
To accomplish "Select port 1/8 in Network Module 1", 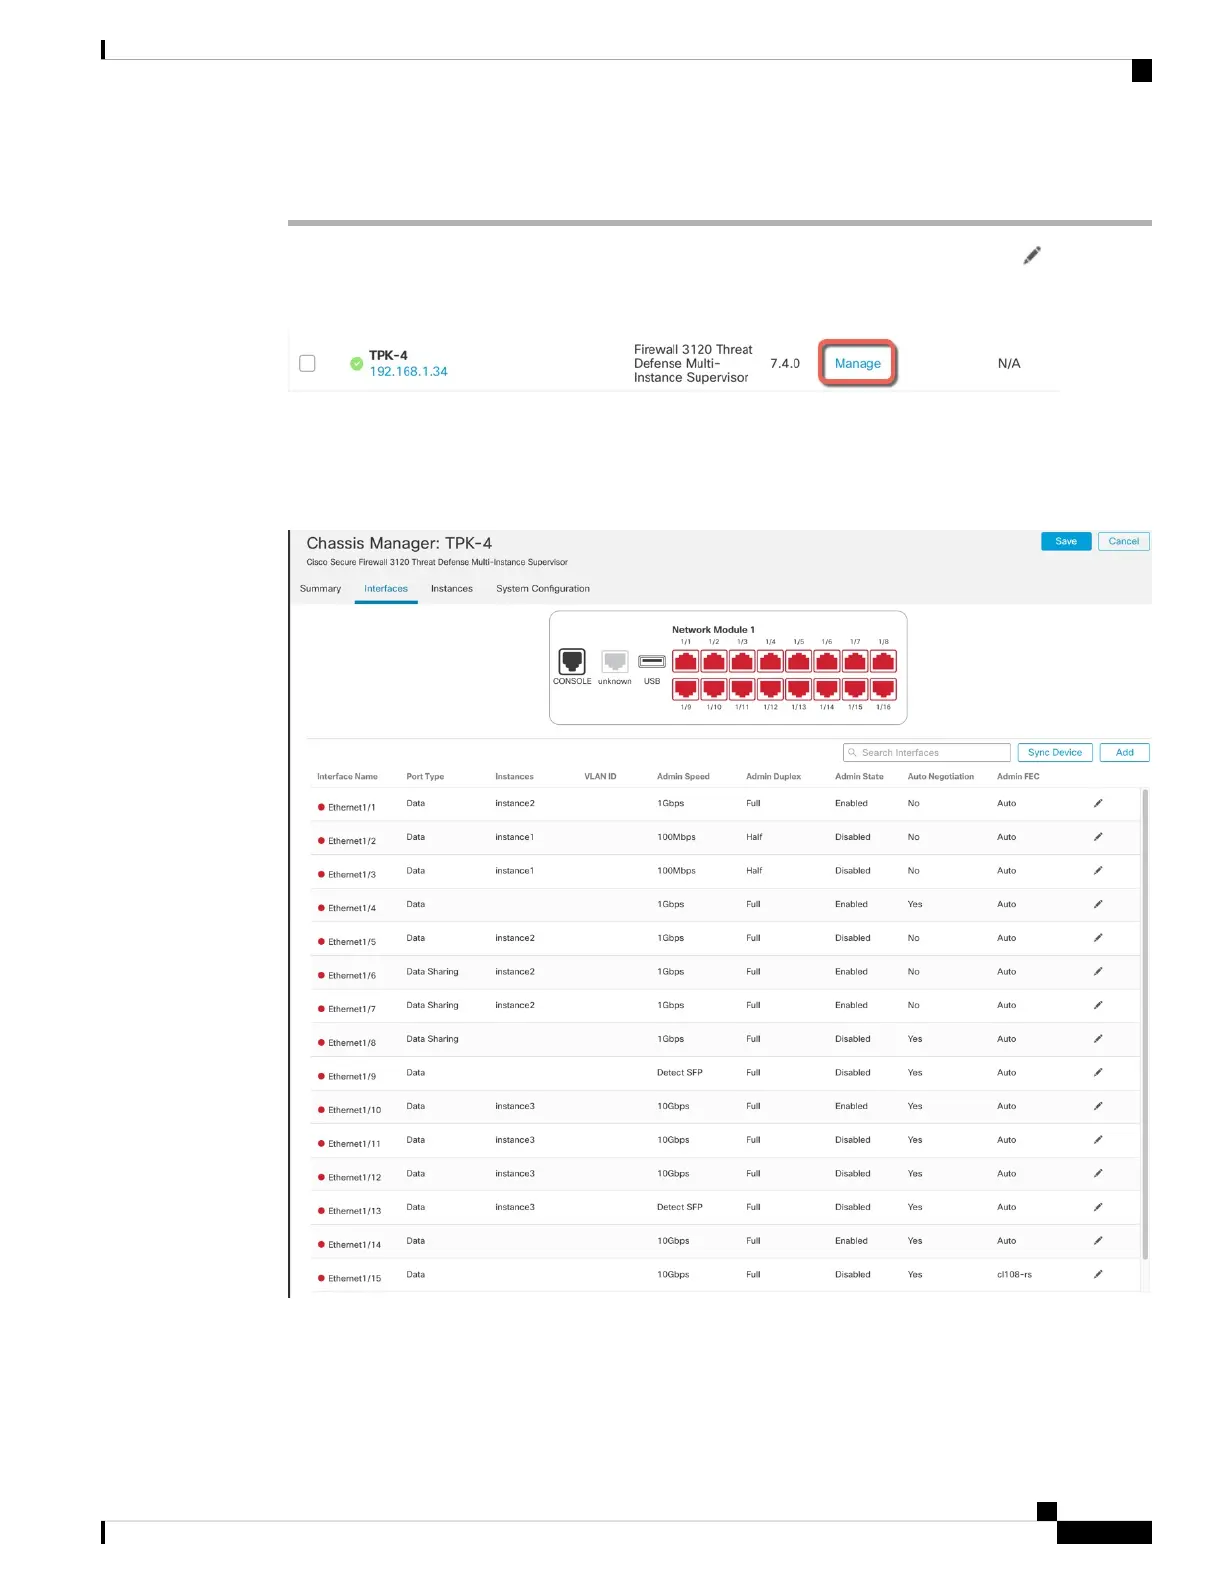I will pos(883,661).
